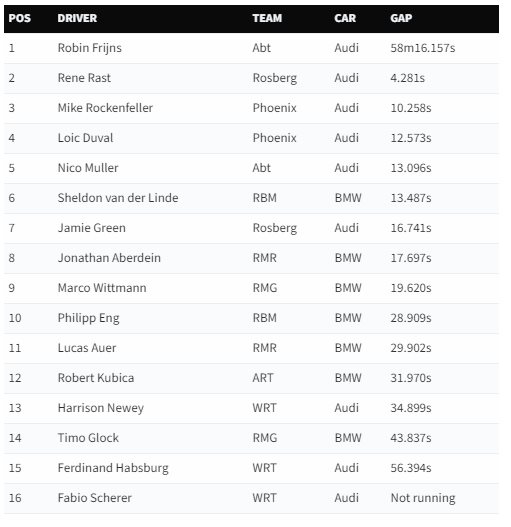Click Loic Duval's row name
This screenshot has height=527, width=511.
click(85, 138)
